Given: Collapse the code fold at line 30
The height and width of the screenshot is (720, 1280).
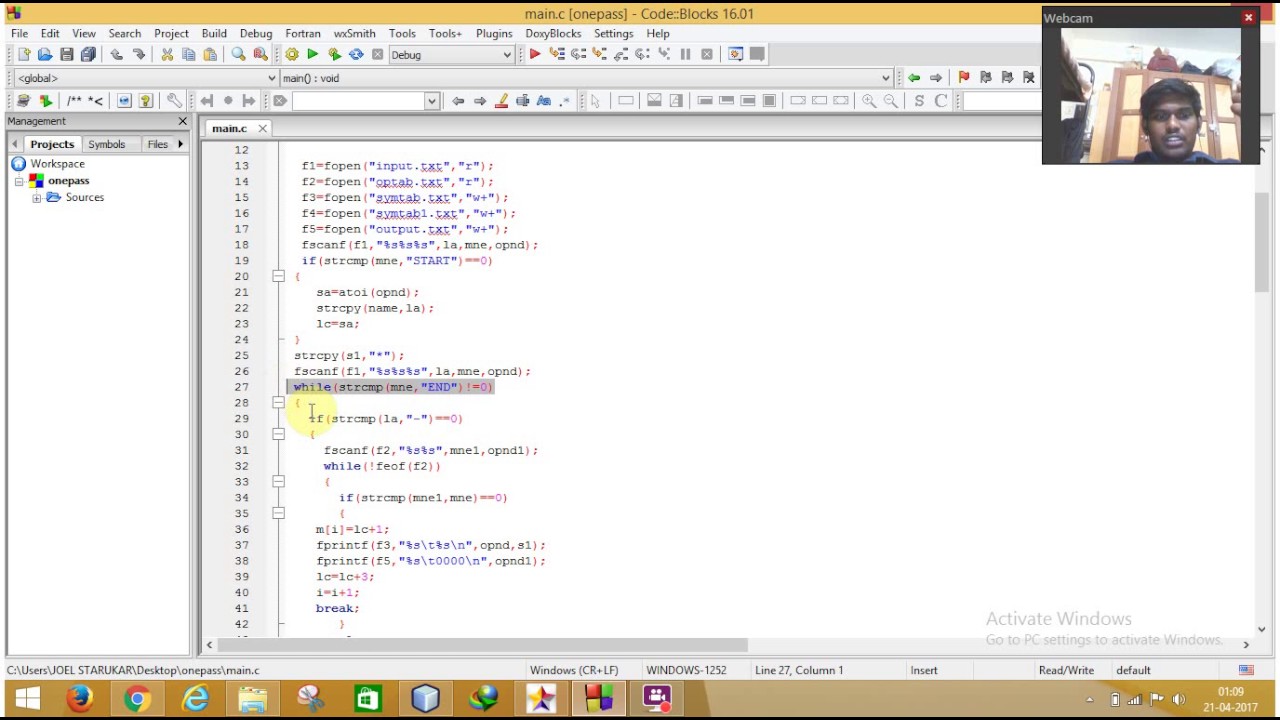Looking at the screenshot, I should [278, 434].
